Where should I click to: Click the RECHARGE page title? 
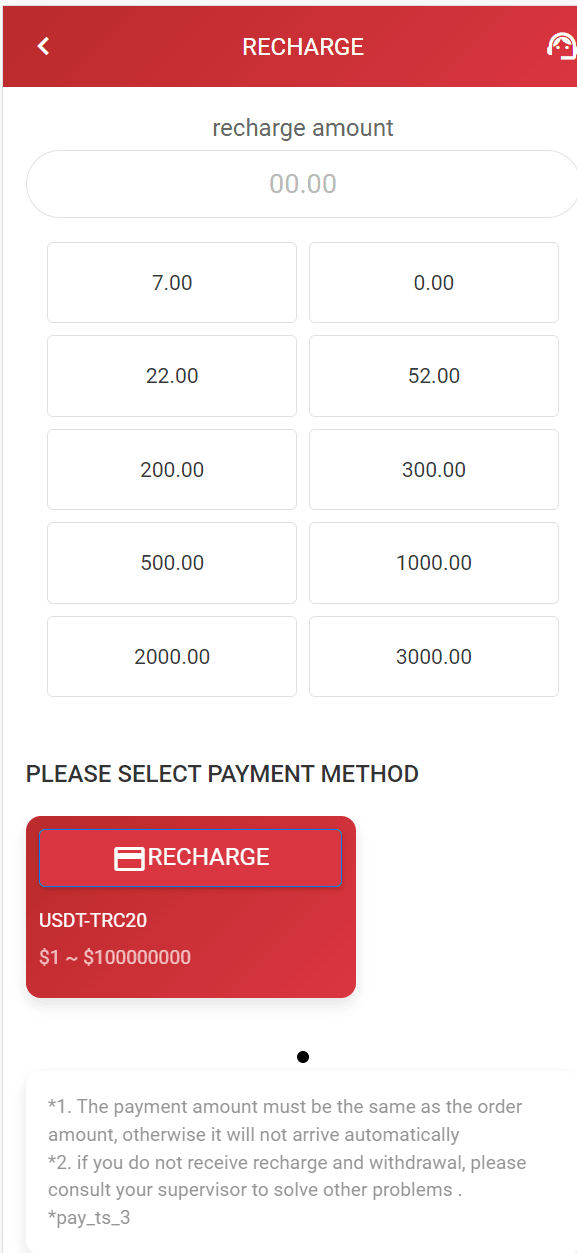click(x=303, y=47)
